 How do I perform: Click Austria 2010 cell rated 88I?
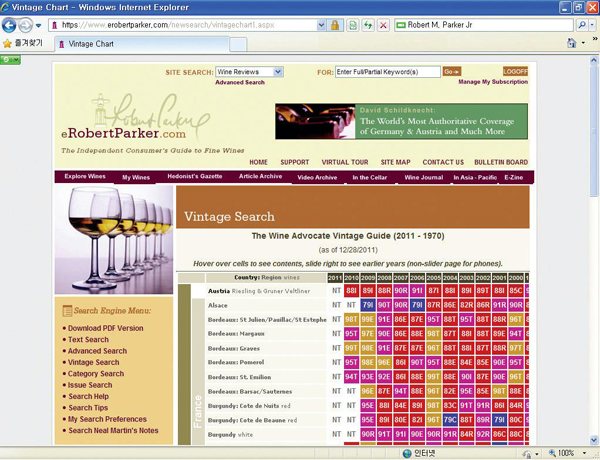coord(351,291)
